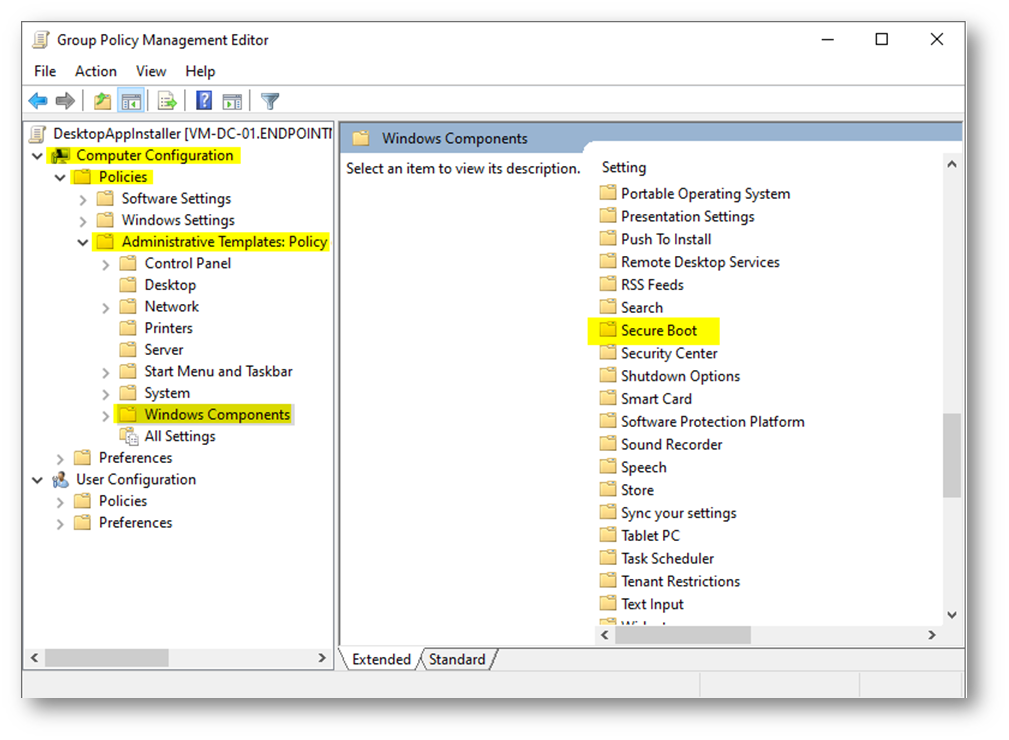Click the Setting column header
Viewport: 1009px width, 740px height.
pos(624,167)
